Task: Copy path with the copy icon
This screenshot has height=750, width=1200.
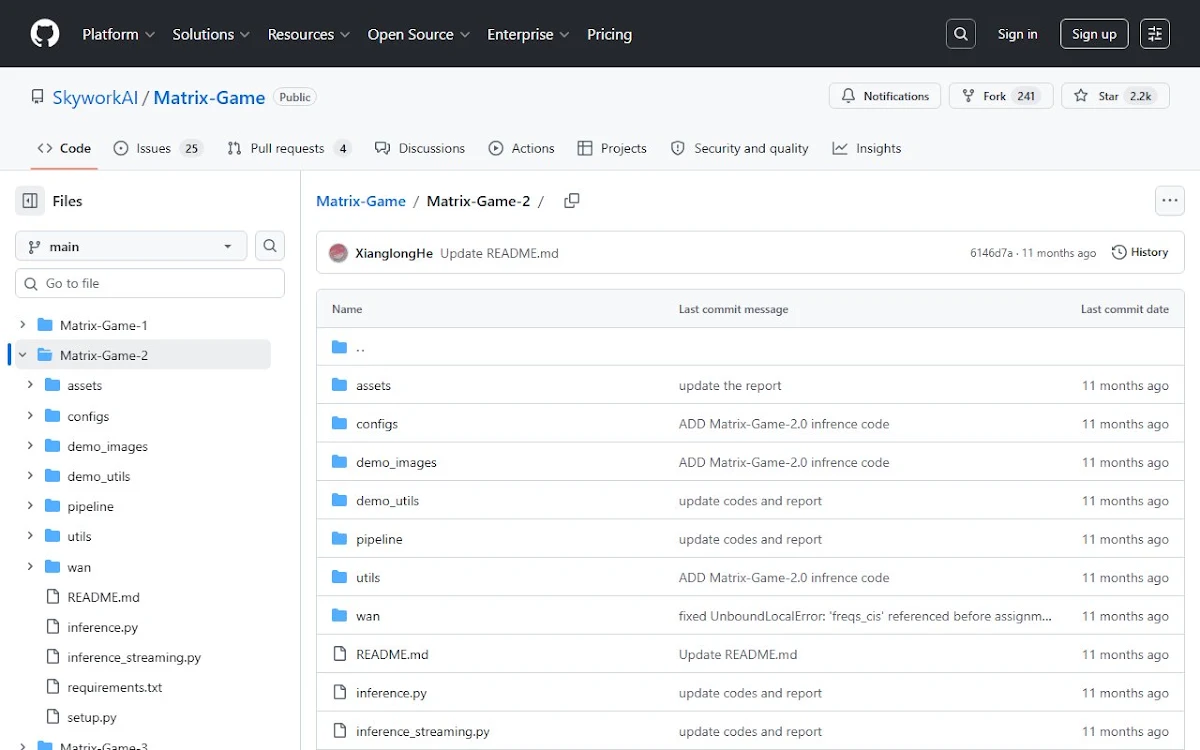Action: [572, 201]
